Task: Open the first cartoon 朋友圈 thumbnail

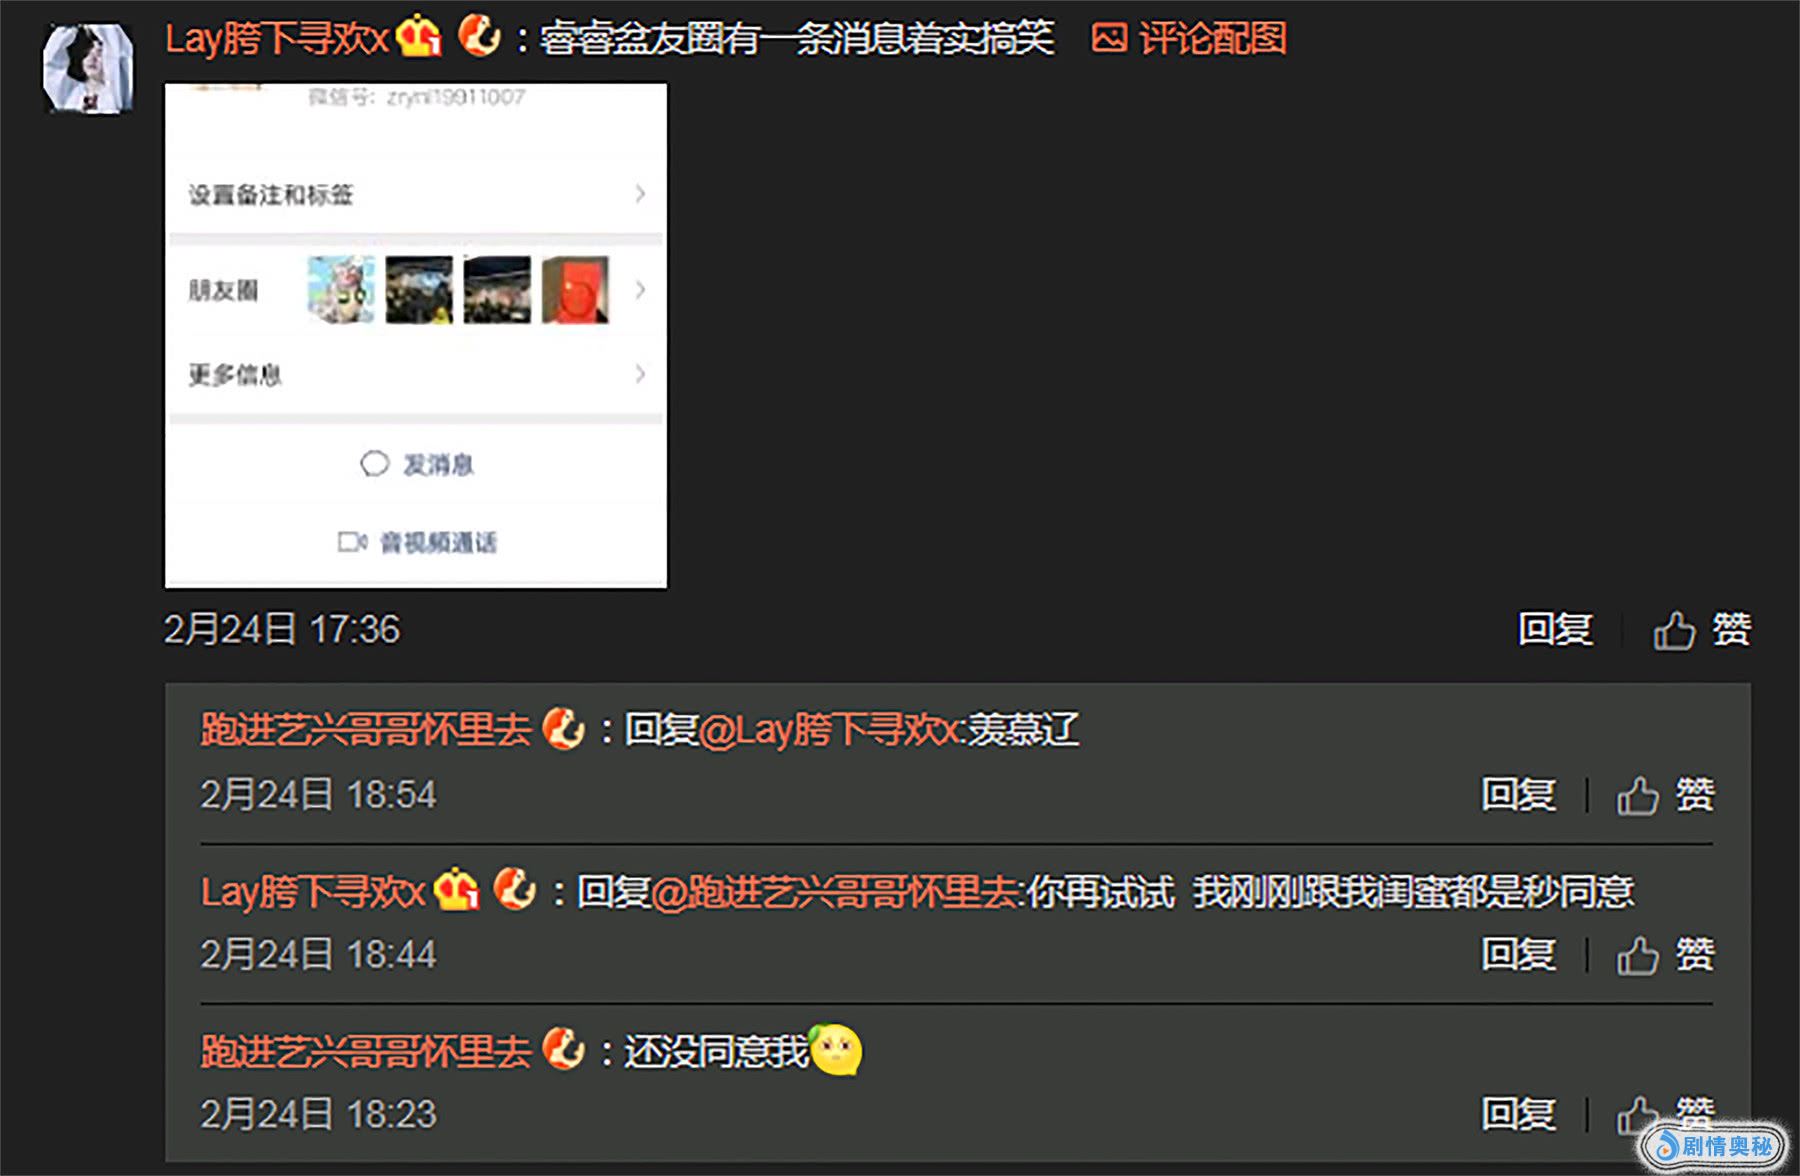Action: coord(341,290)
